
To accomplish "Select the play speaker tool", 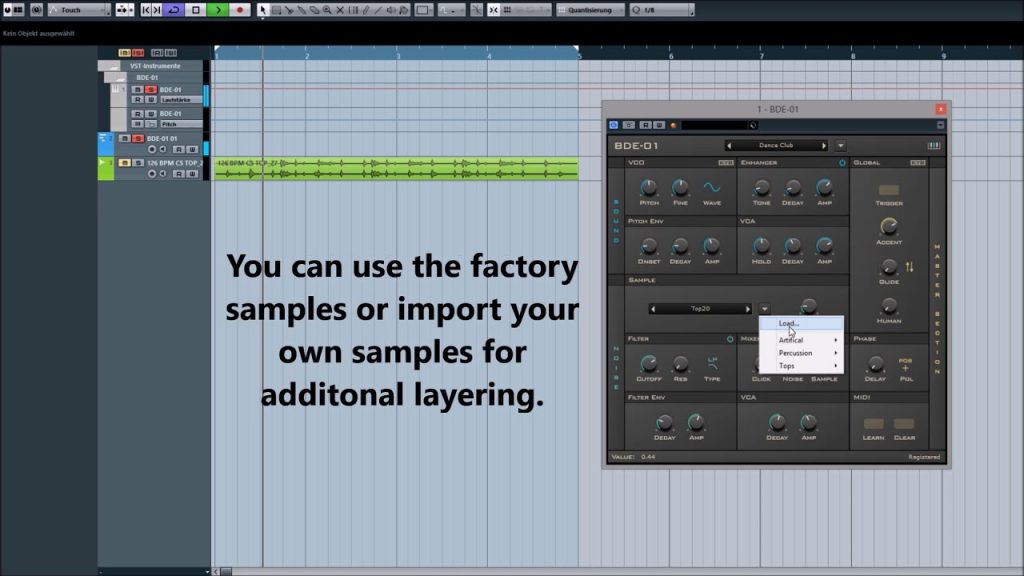I will [391, 10].
